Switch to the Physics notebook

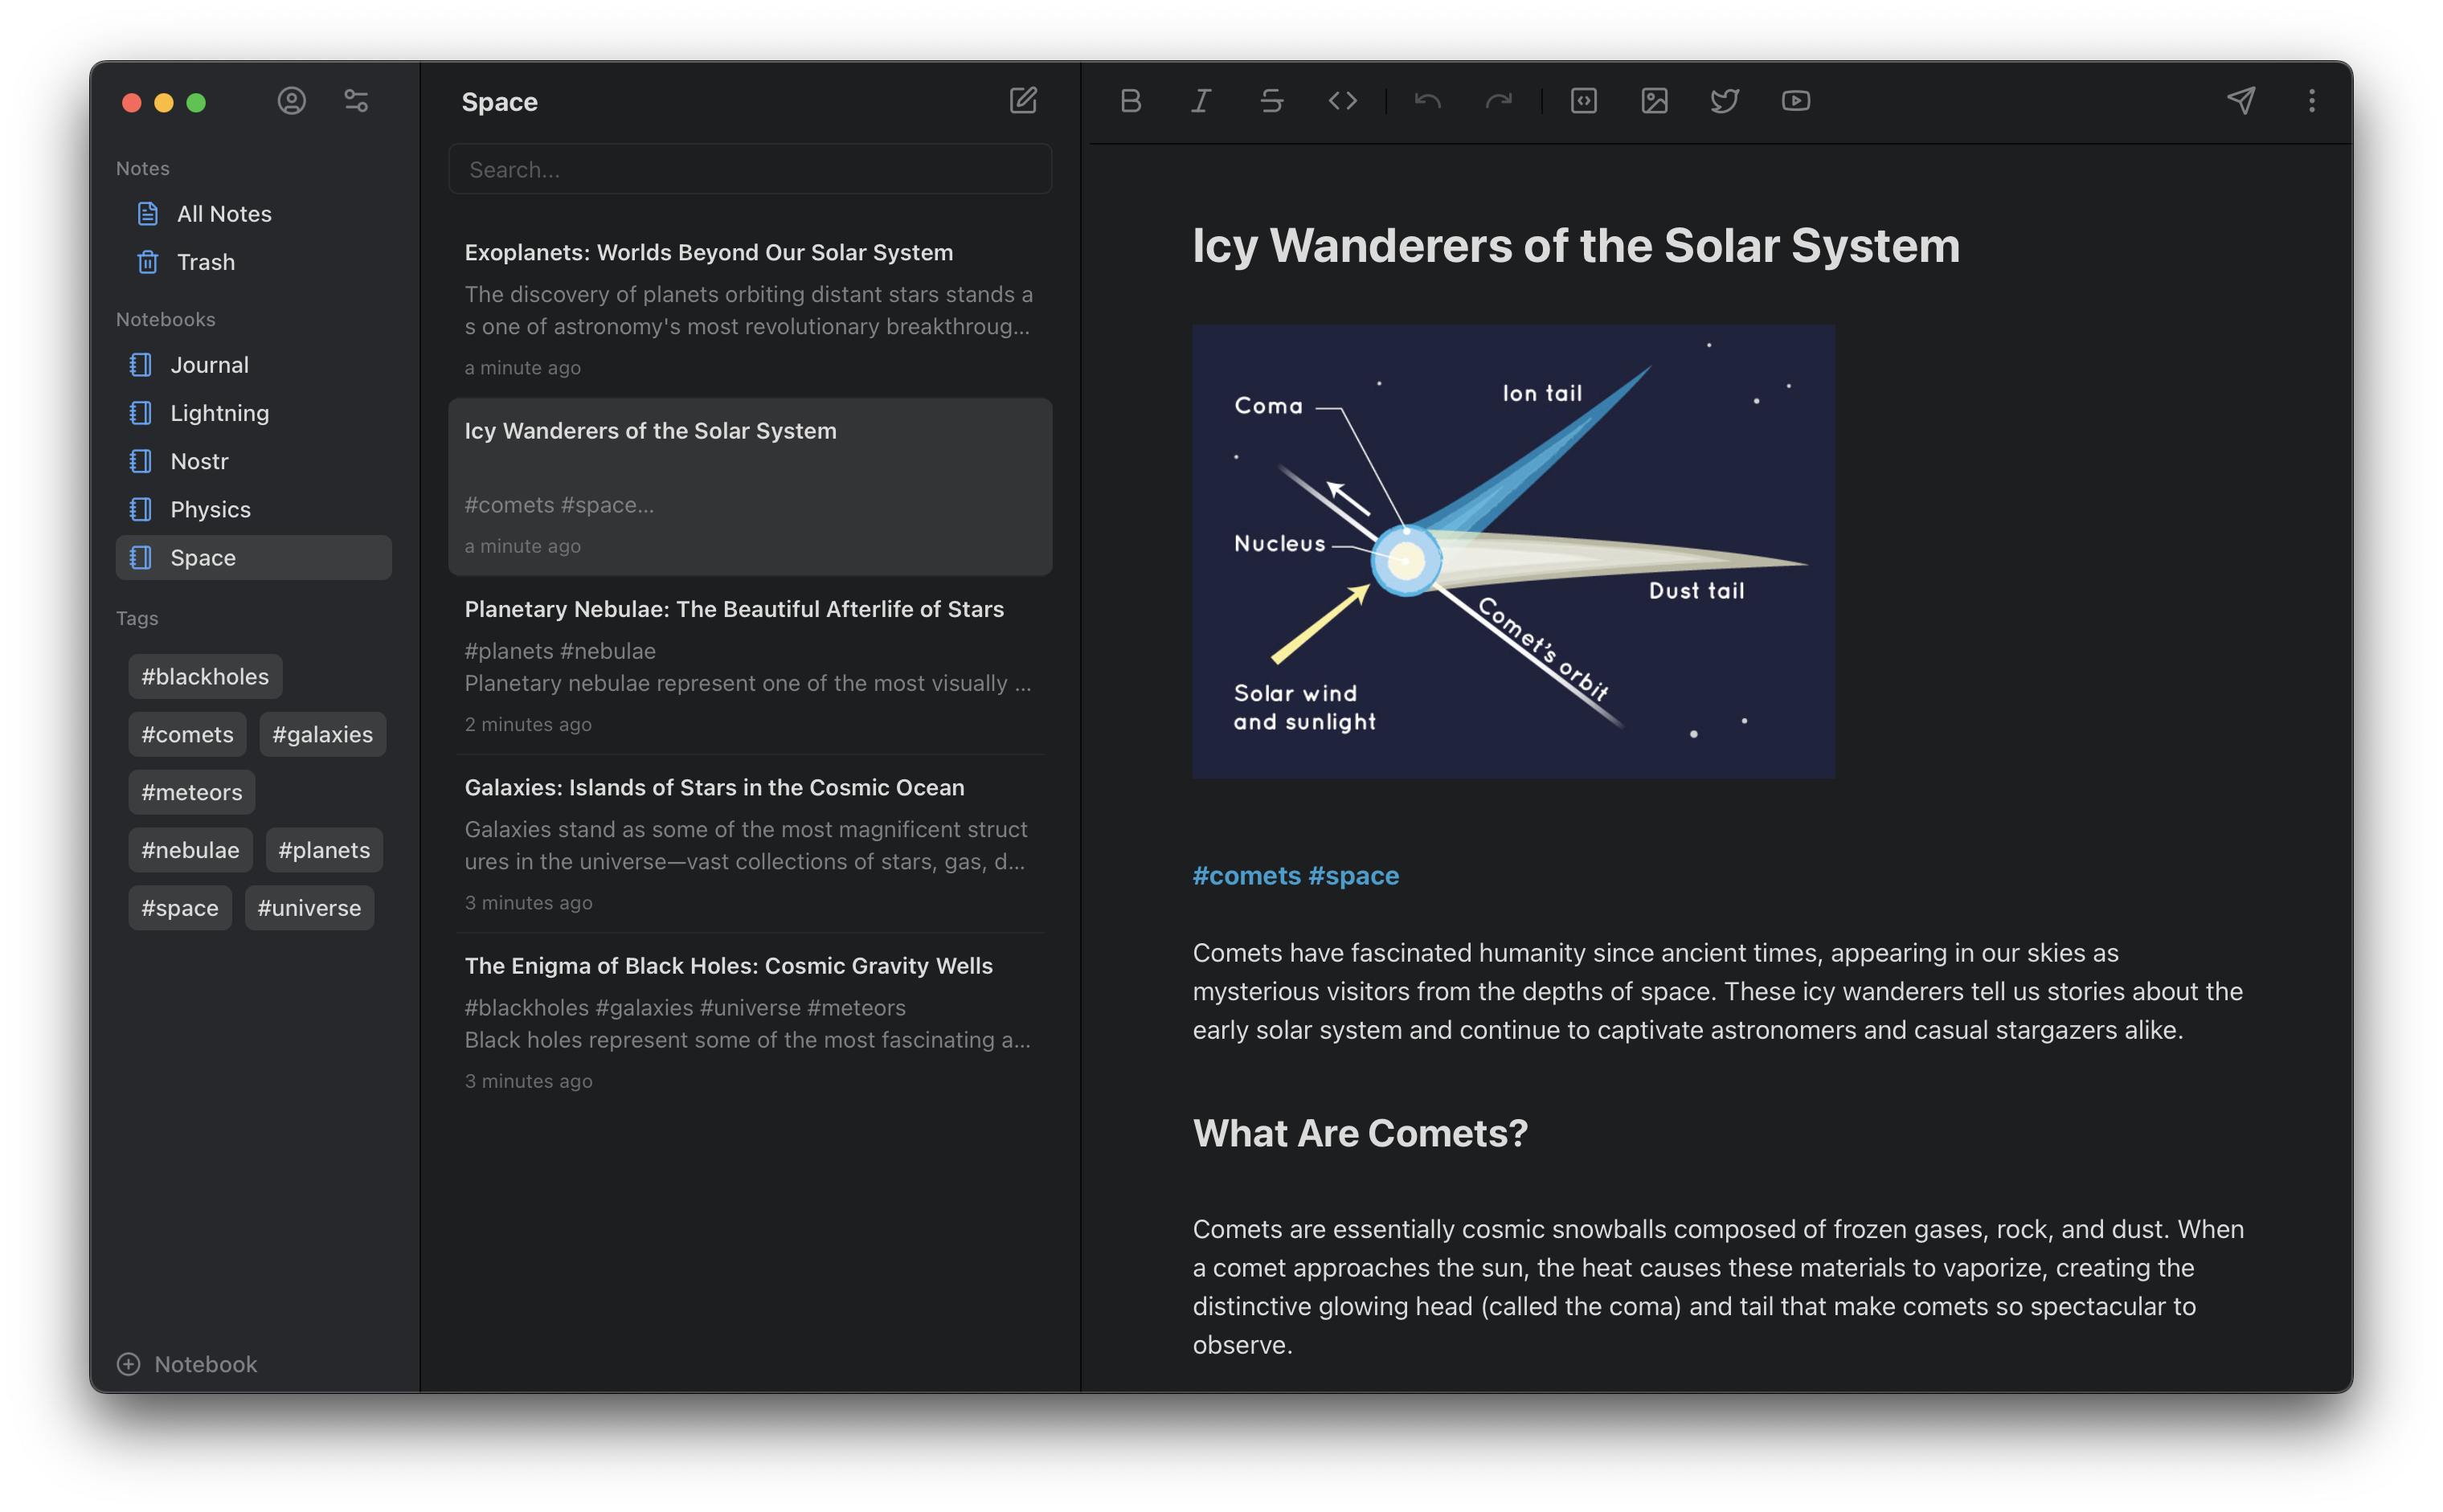[x=208, y=509]
